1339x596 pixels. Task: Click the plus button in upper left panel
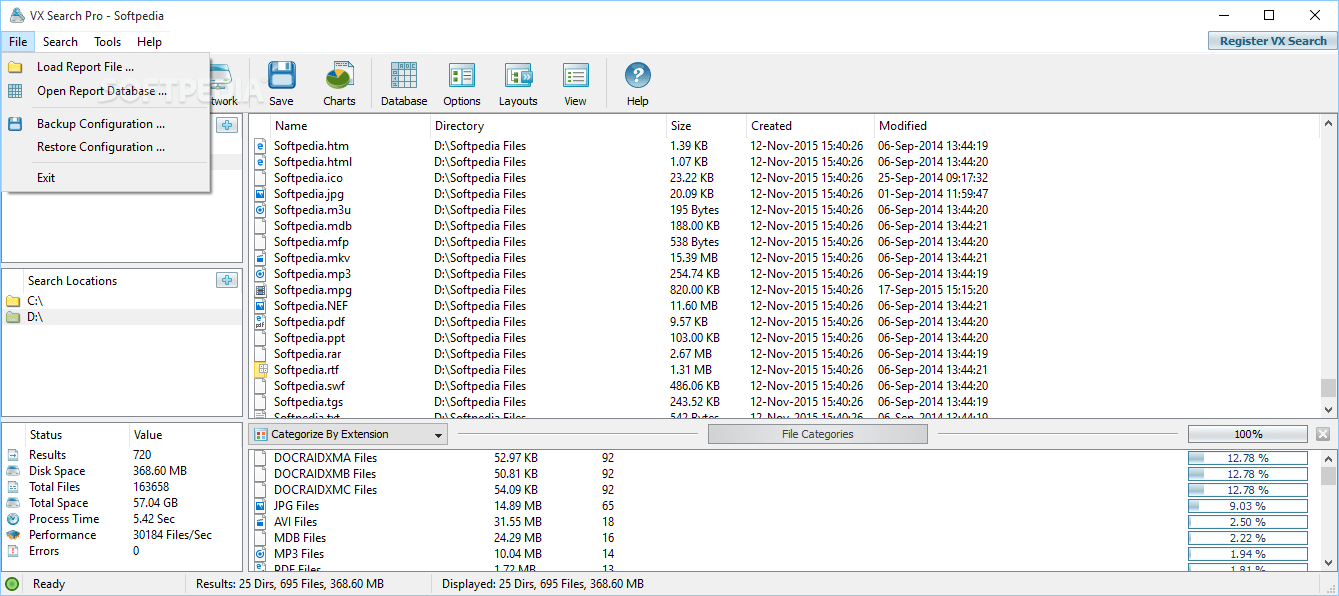pyautogui.click(x=227, y=125)
